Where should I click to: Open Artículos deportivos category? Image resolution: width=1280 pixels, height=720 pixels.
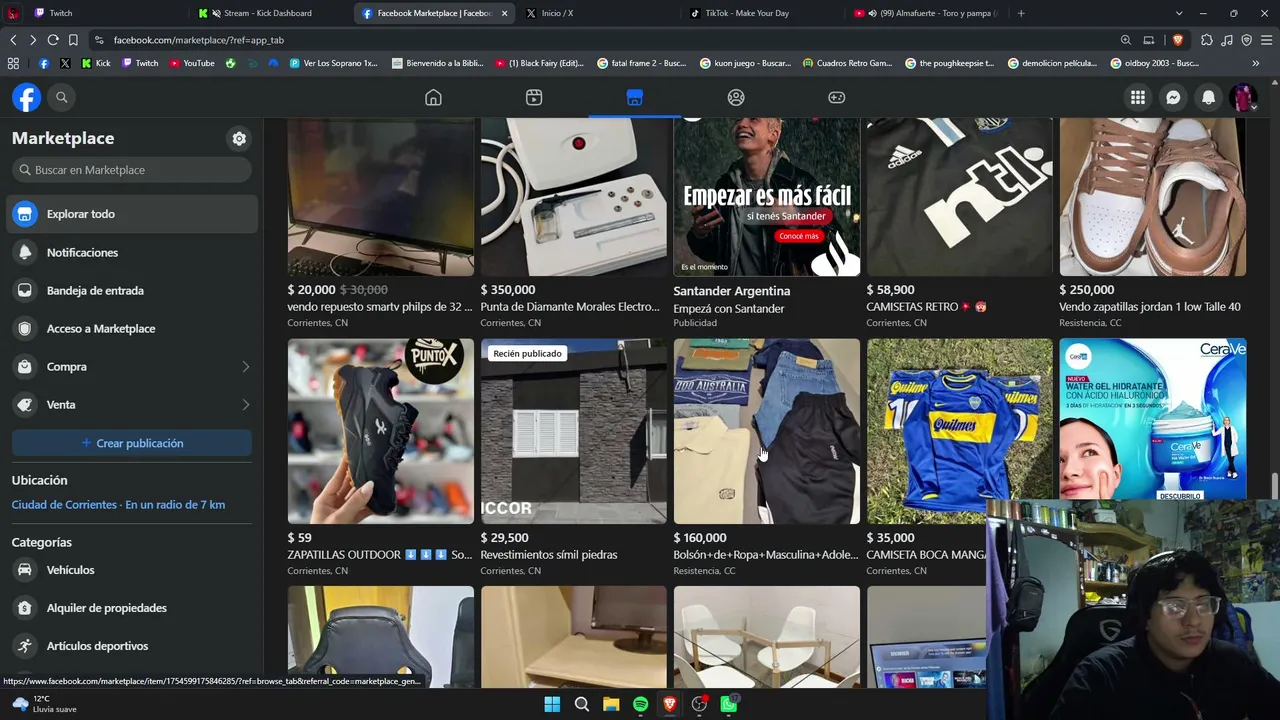[x=132, y=646]
